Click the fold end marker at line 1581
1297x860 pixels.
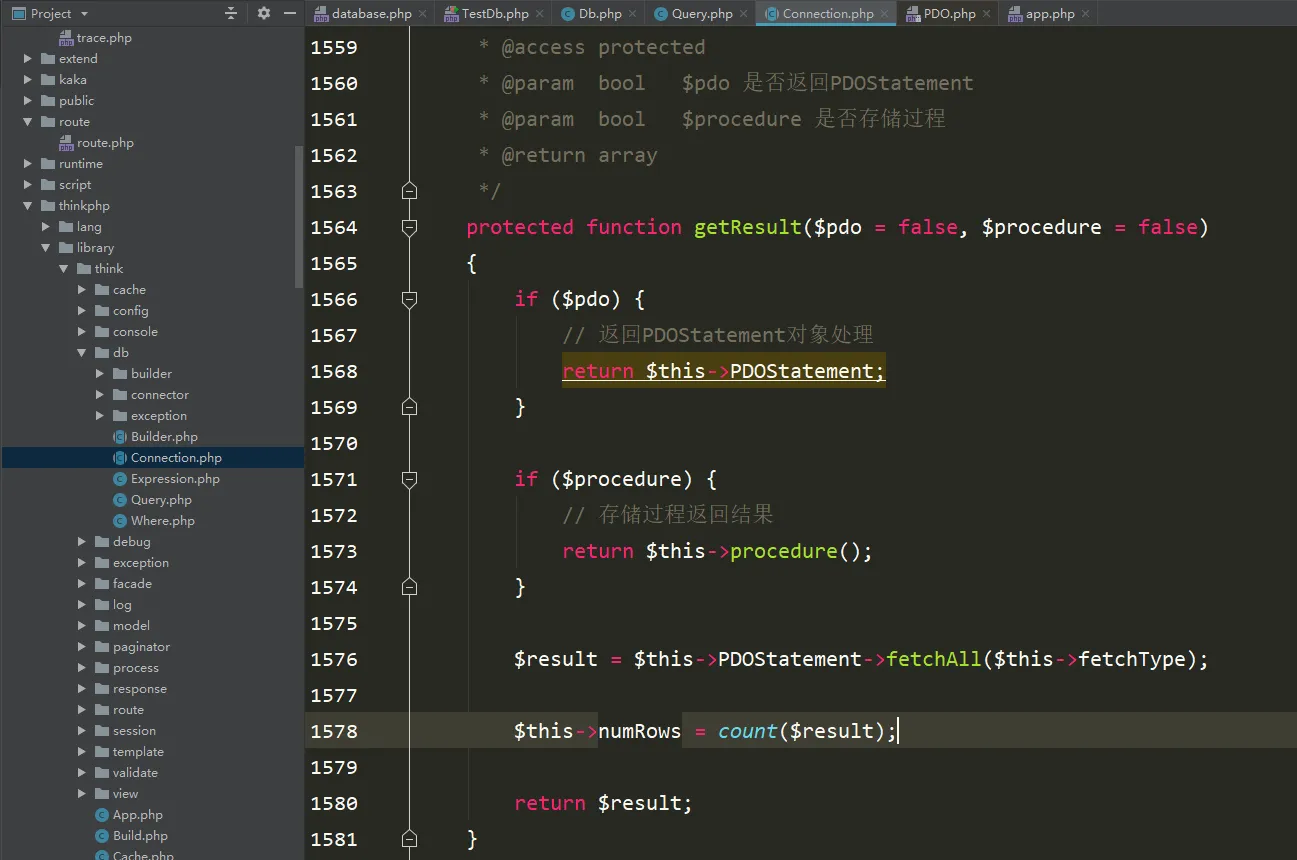point(409,838)
